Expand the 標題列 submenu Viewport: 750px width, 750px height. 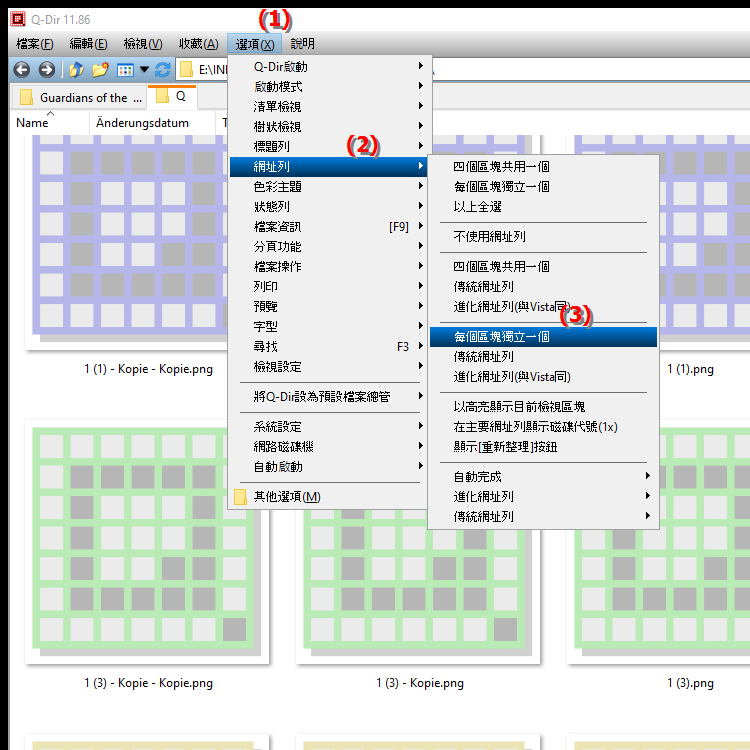pyautogui.click(x=329, y=146)
